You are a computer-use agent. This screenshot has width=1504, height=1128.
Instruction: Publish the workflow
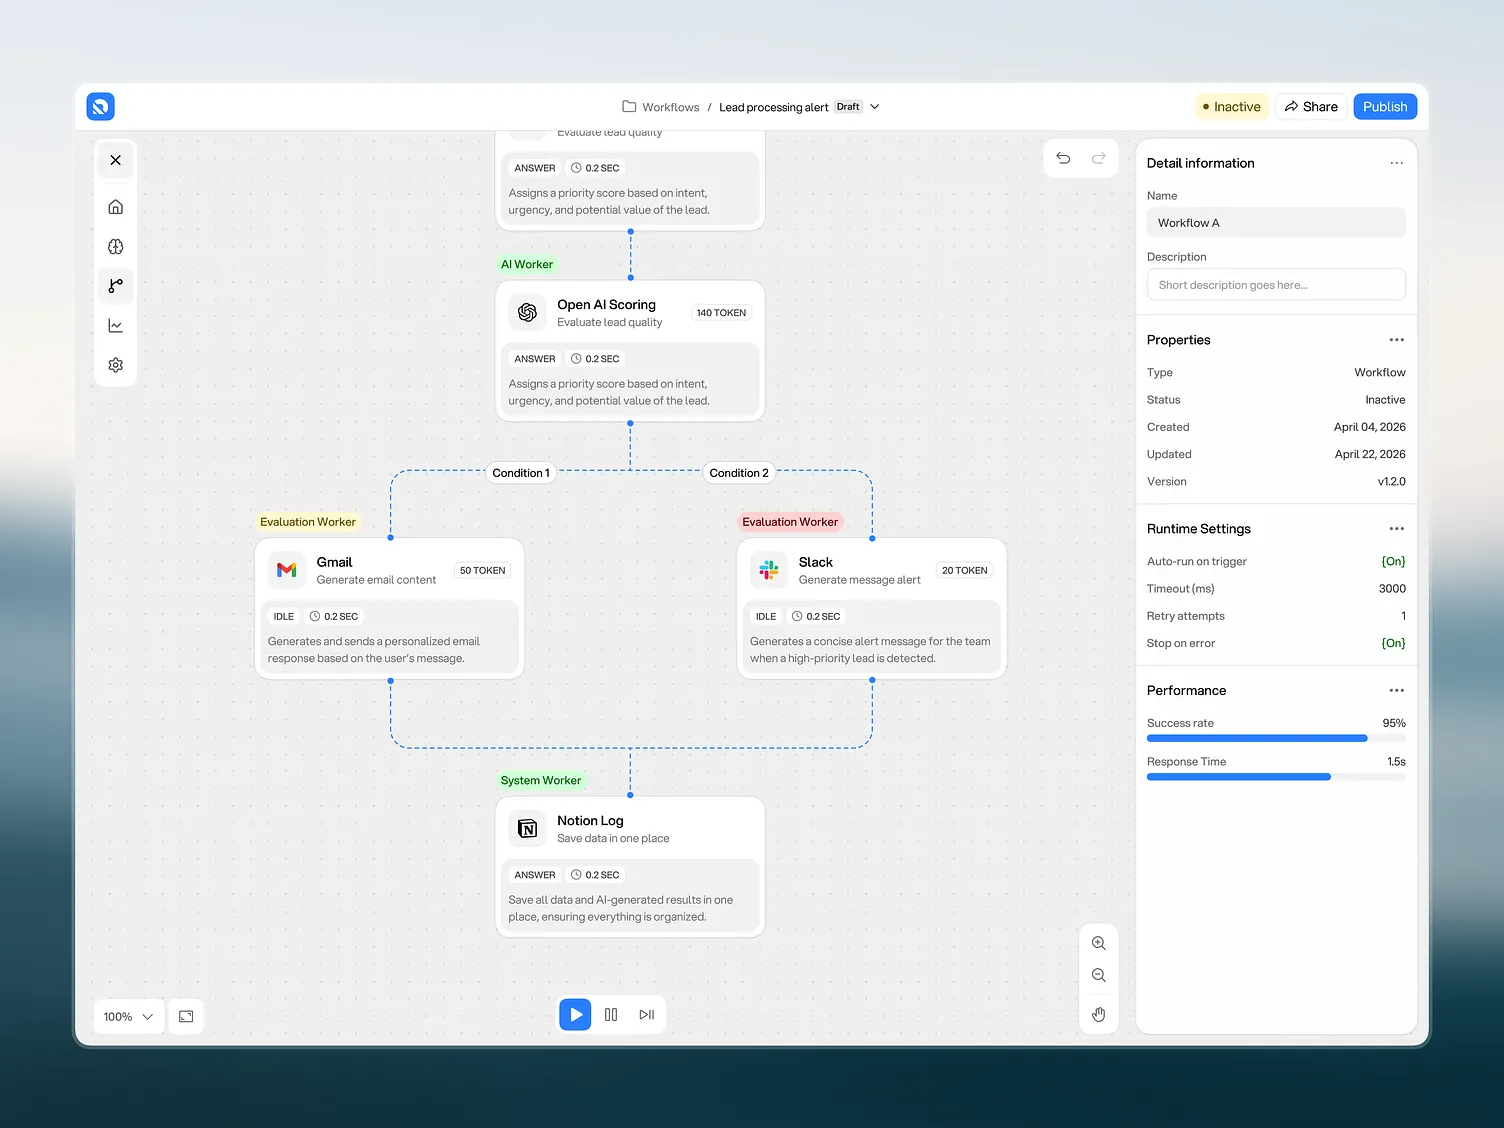[x=1385, y=107]
